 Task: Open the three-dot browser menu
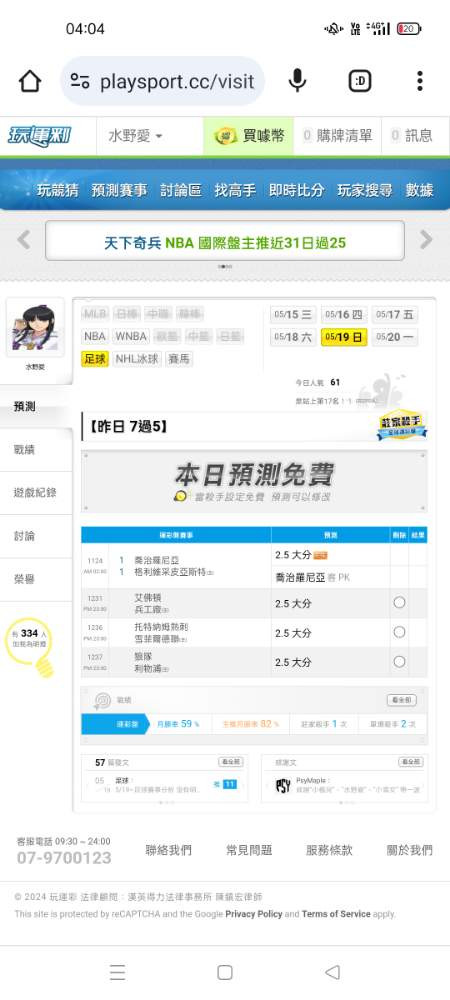click(x=419, y=81)
